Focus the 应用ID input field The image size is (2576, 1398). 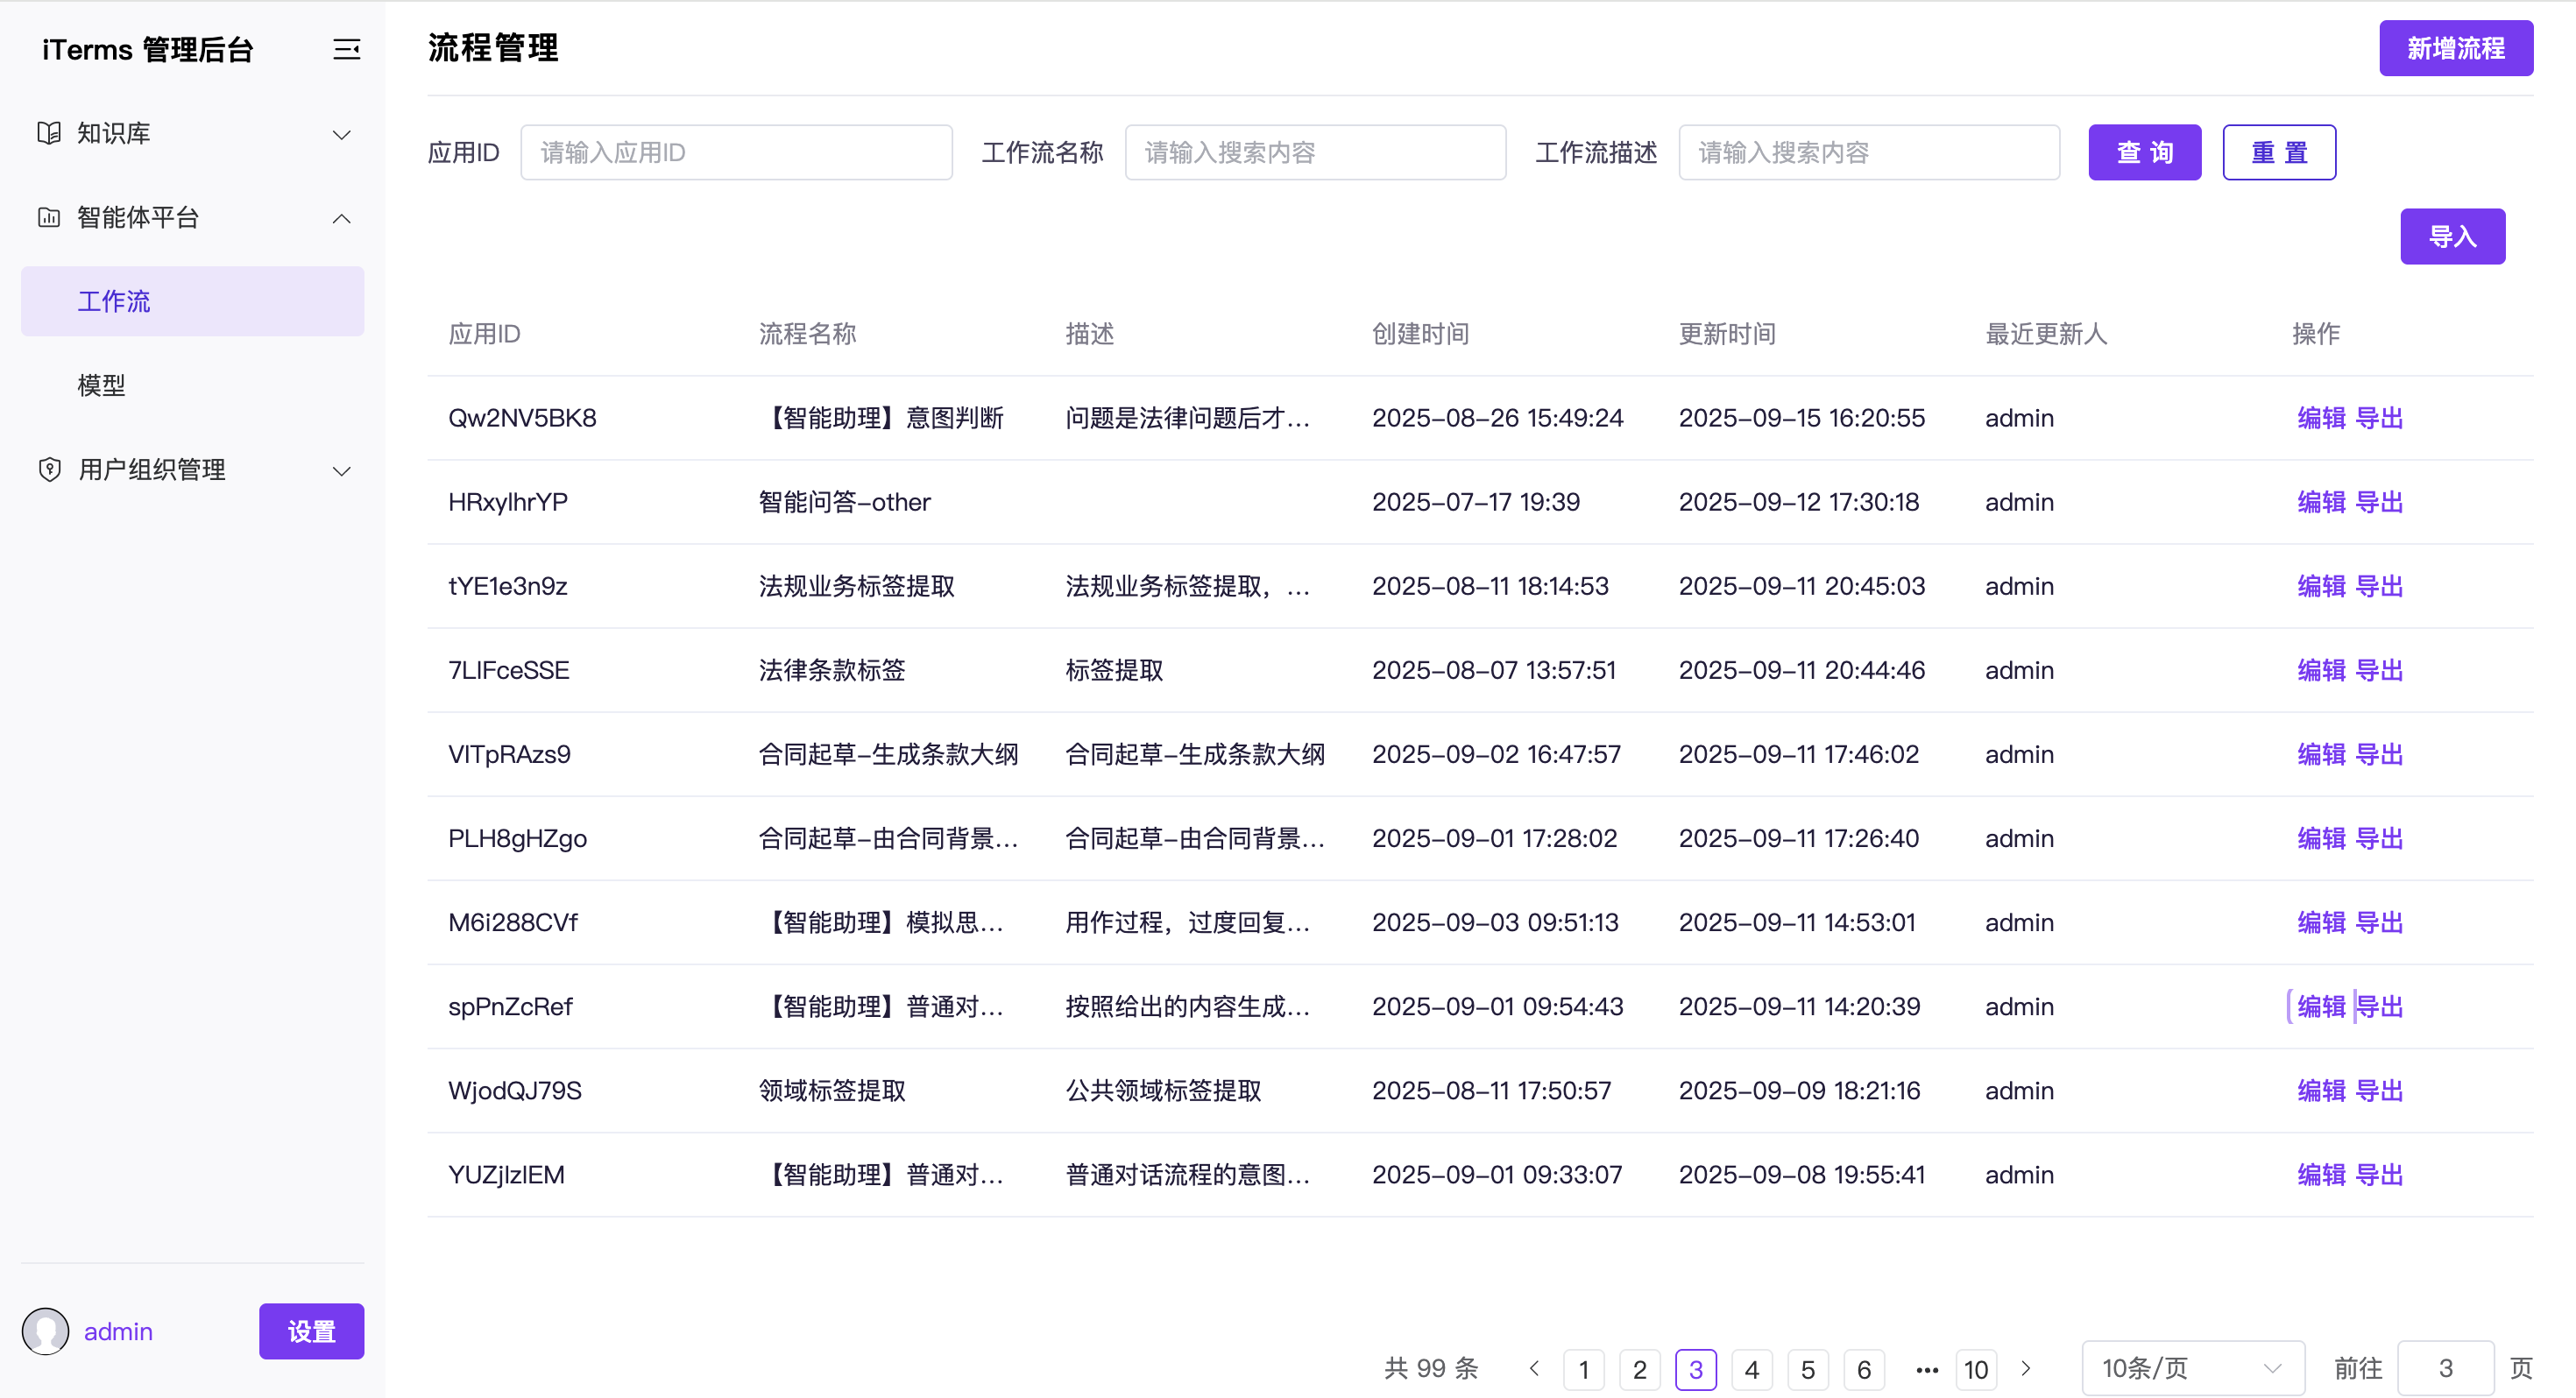click(x=736, y=152)
